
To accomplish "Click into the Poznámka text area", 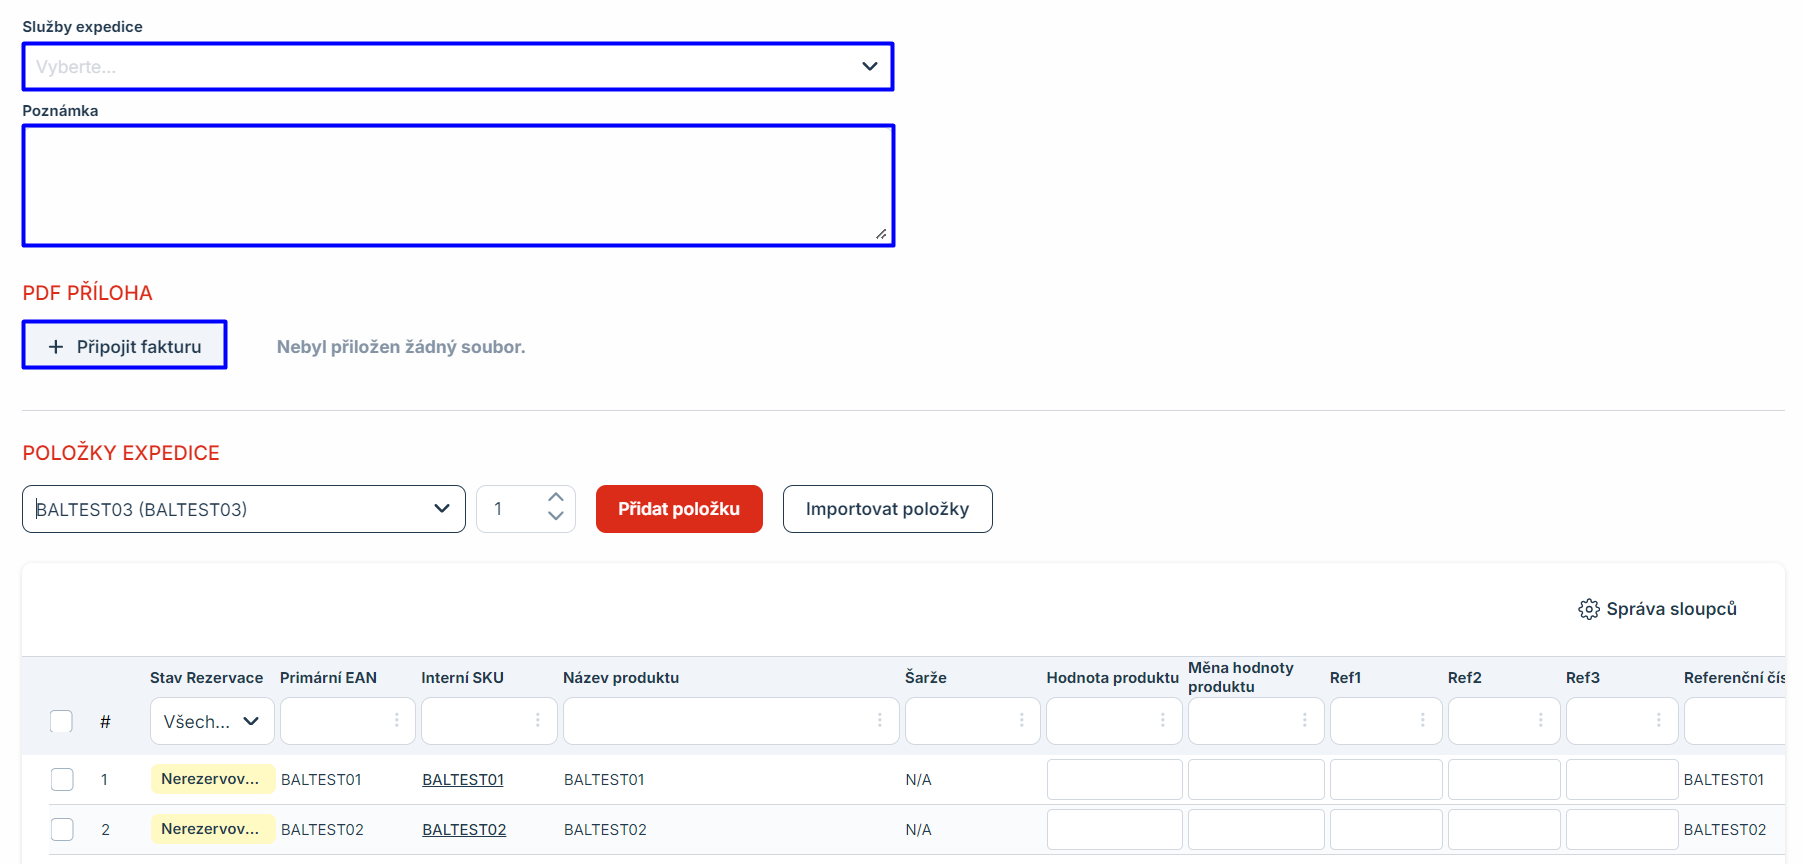I will 458,185.
